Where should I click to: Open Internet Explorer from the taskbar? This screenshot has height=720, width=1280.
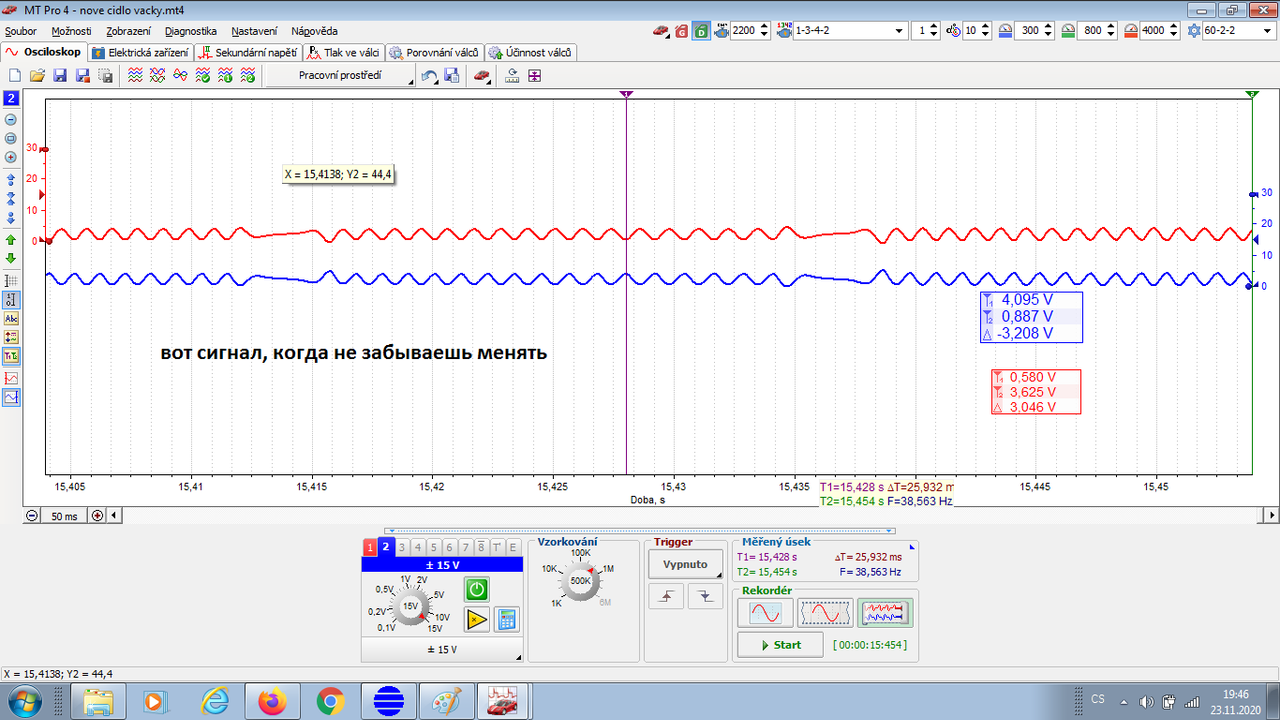point(214,701)
